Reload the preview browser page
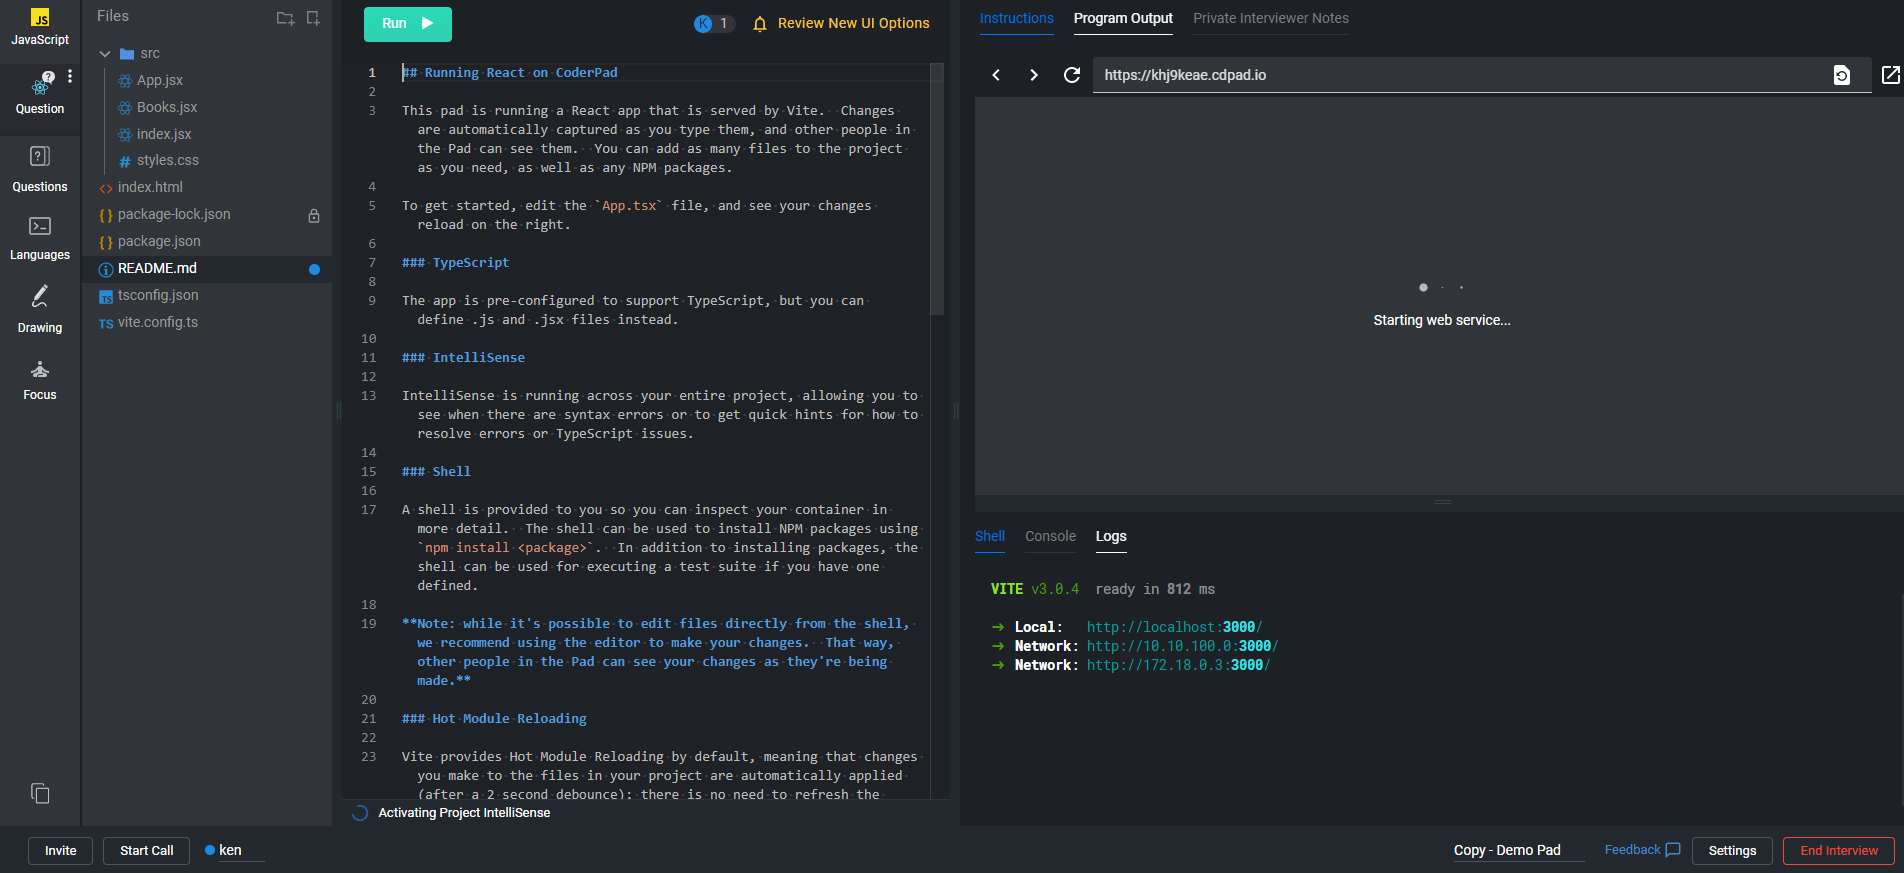Image resolution: width=1904 pixels, height=873 pixels. [1072, 75]
